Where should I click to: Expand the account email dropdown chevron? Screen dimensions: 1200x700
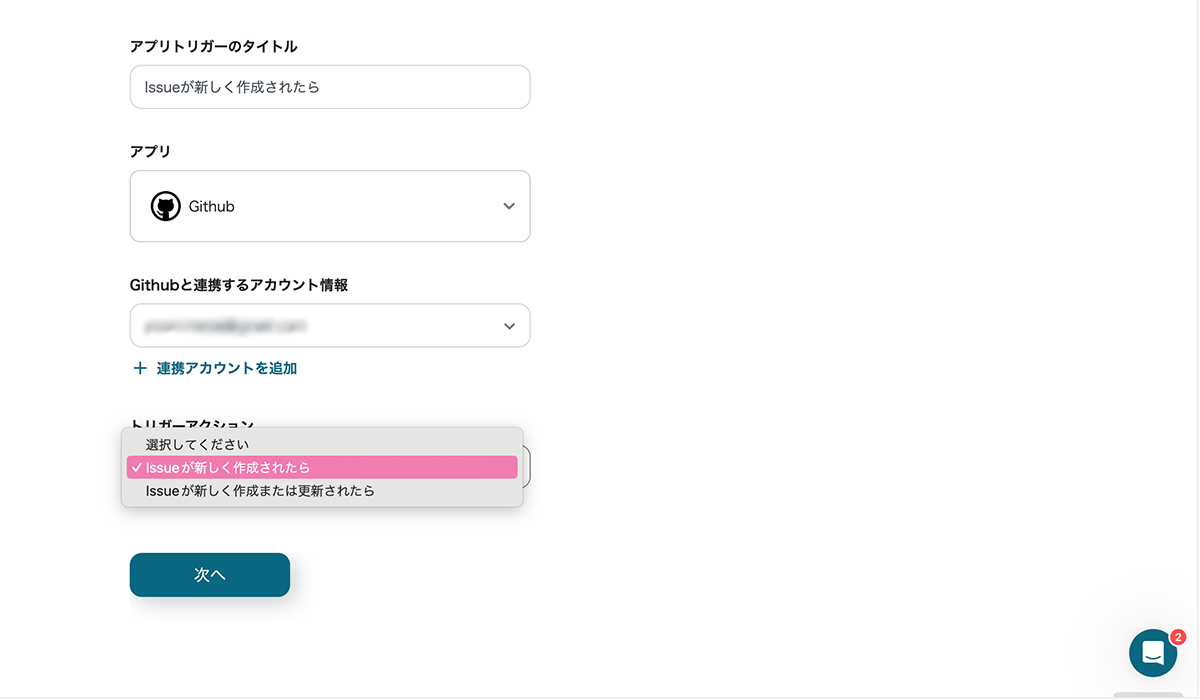(x=509, y=326)
